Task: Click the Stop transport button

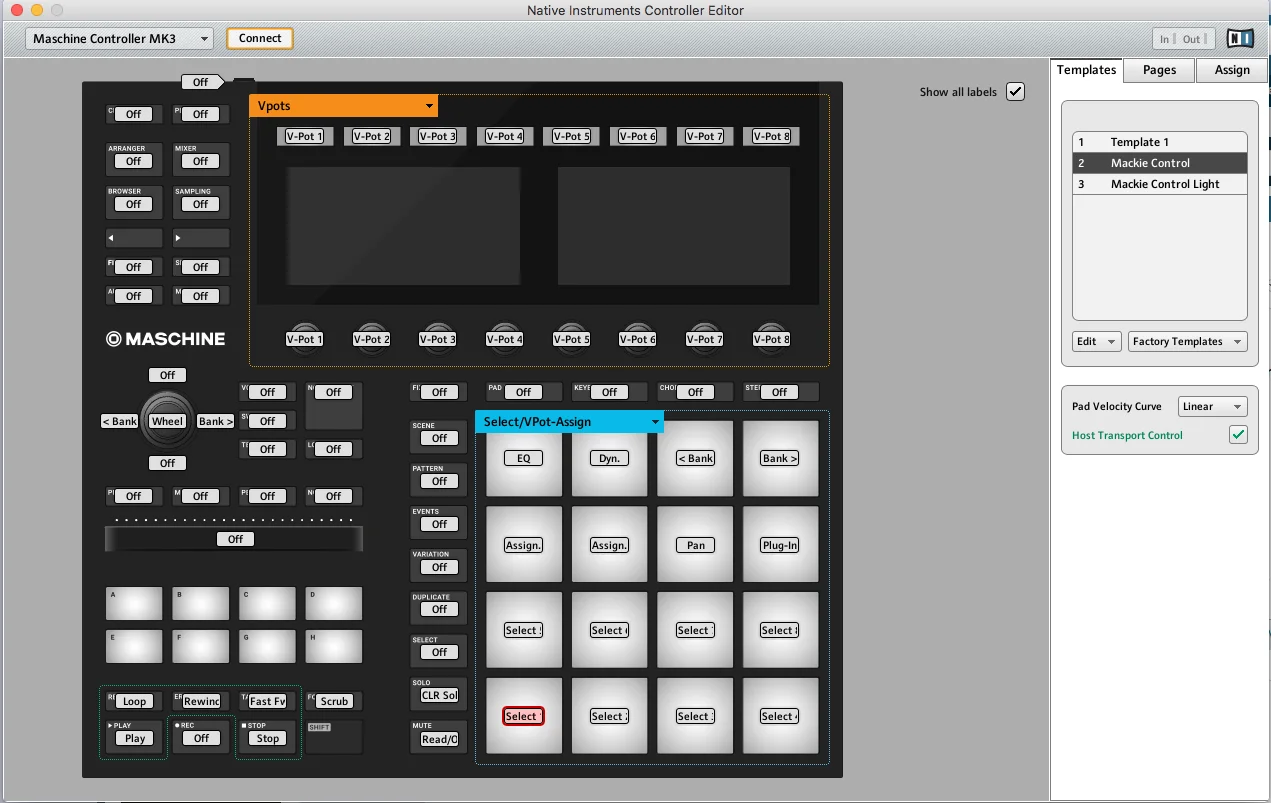Action: click(268, 738)
